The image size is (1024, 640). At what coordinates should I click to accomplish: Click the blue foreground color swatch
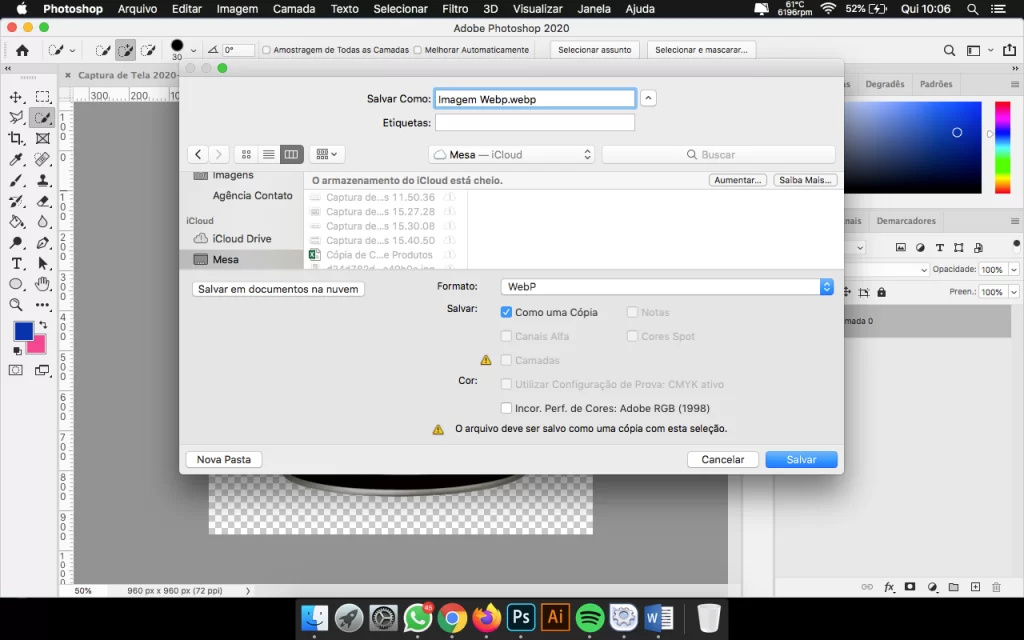click(x=23, y=331)
